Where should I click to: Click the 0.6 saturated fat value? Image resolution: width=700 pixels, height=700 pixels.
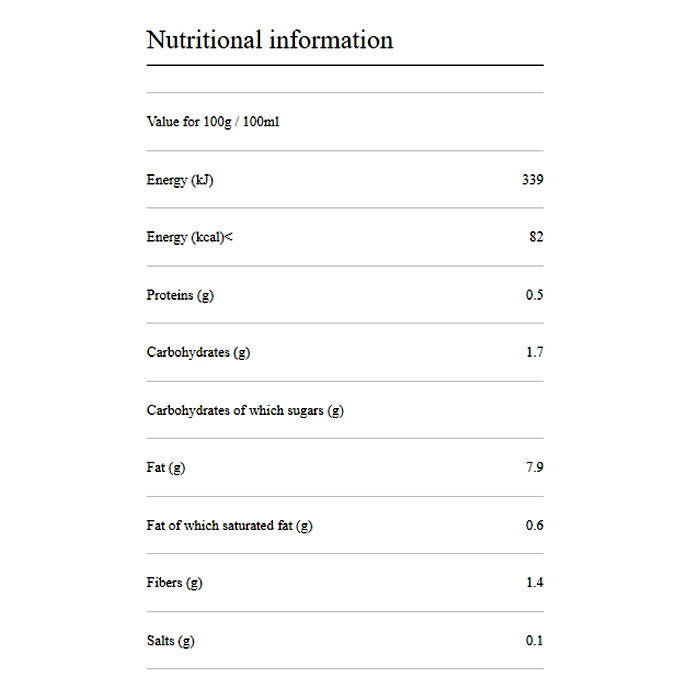point(534,525)
